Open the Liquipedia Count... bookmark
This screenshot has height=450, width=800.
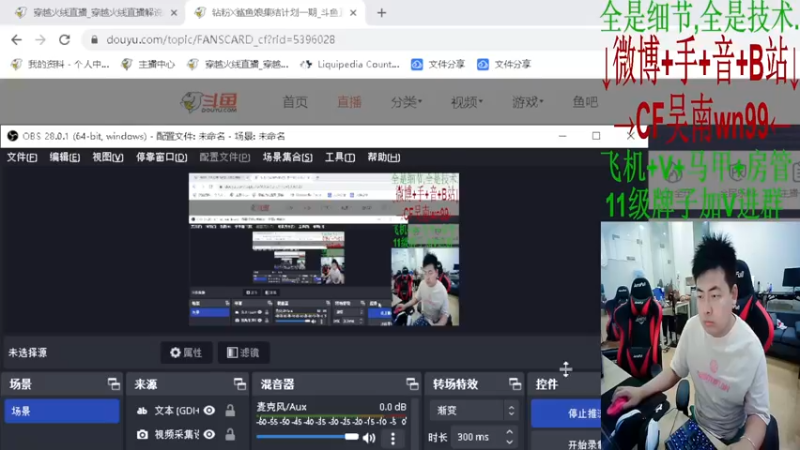[350, 64]
